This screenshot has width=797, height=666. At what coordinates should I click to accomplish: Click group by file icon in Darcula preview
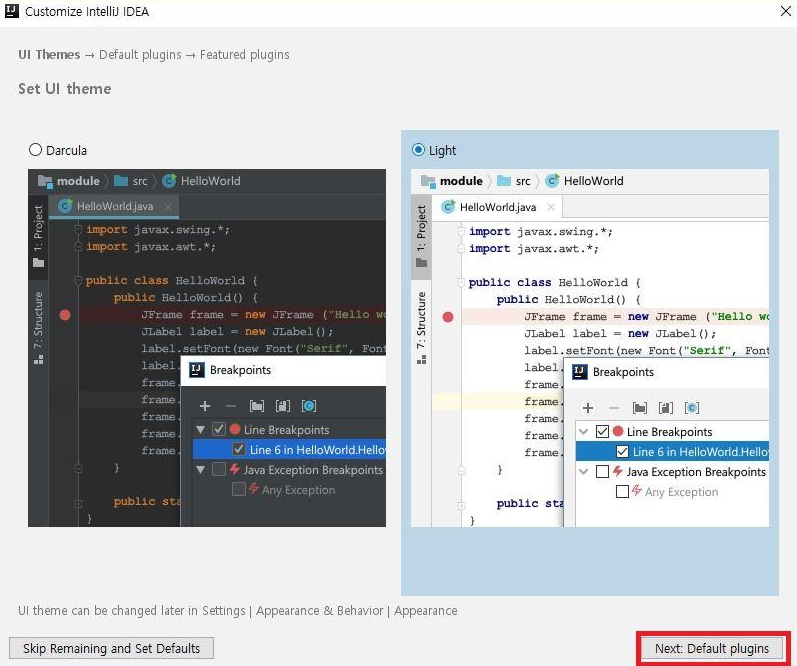point(283,406)
